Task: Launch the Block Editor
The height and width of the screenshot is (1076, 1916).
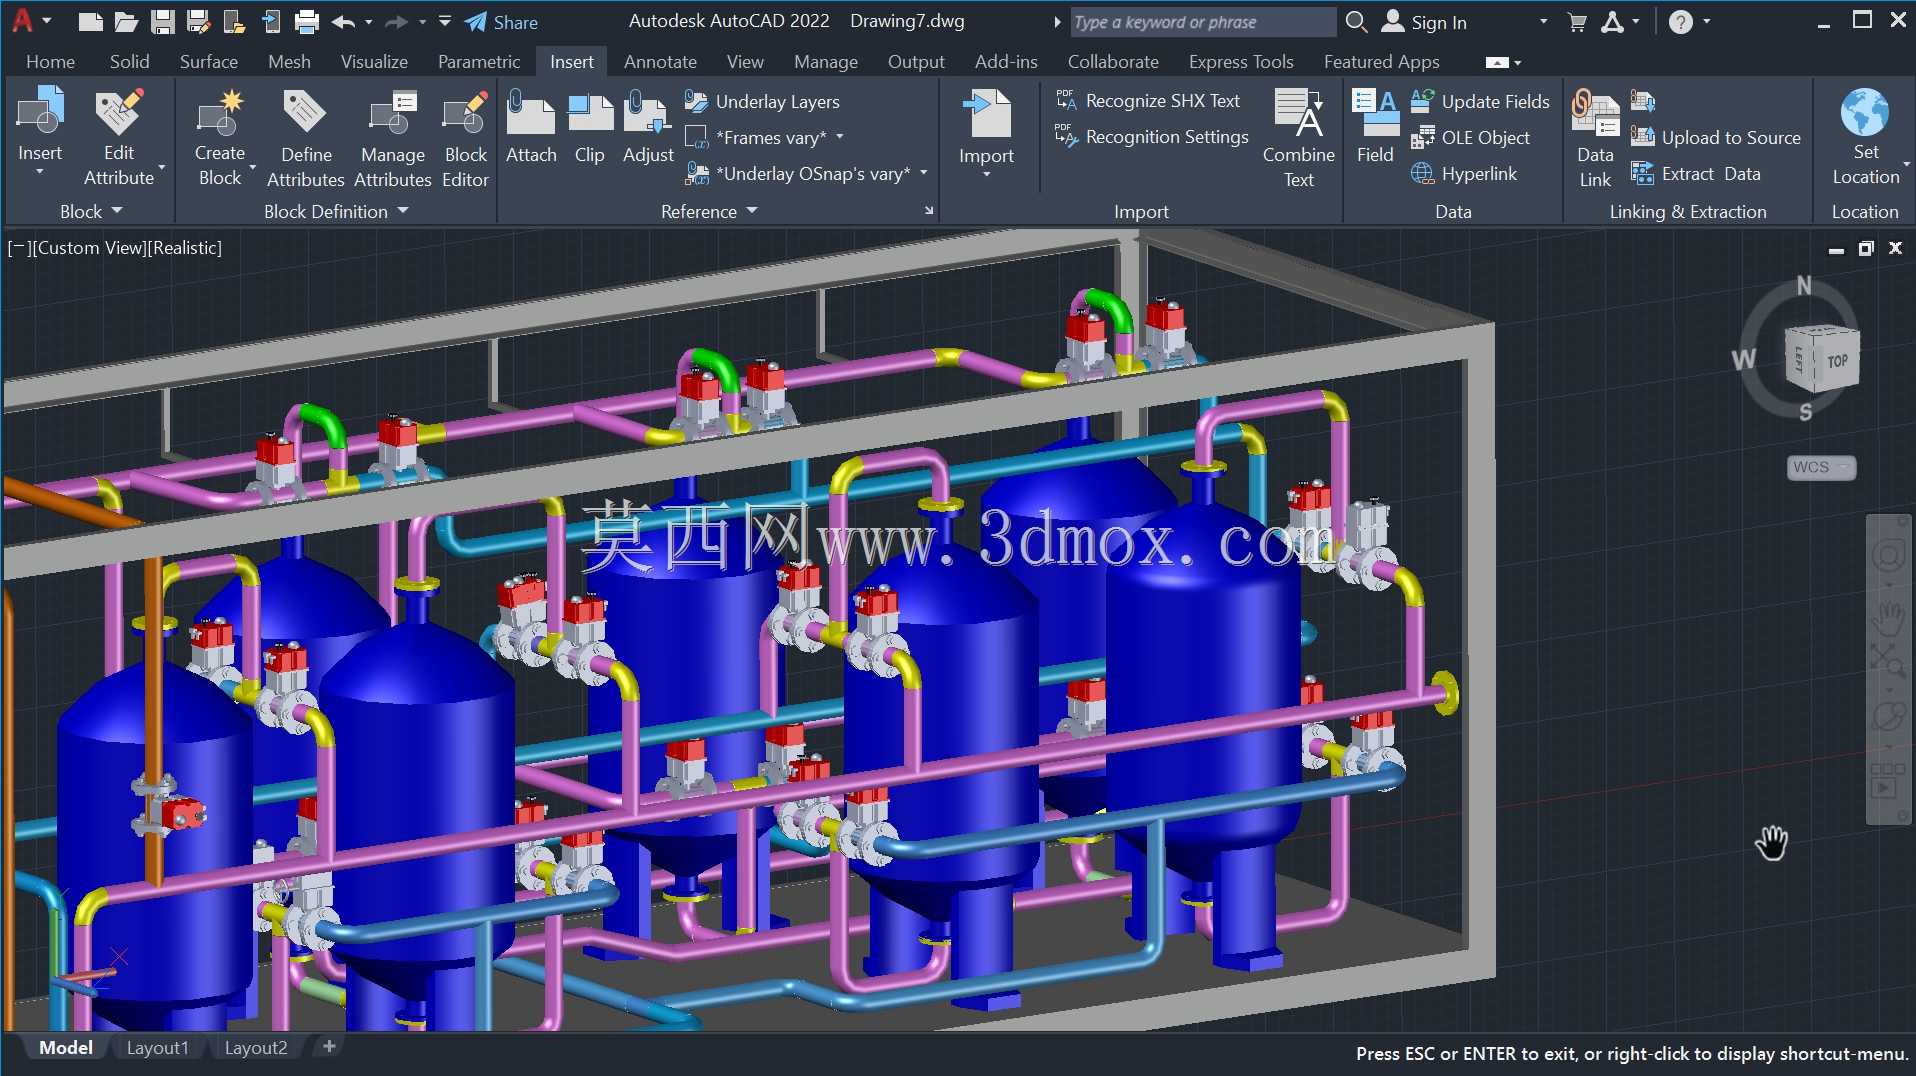Action: [465, 138]
